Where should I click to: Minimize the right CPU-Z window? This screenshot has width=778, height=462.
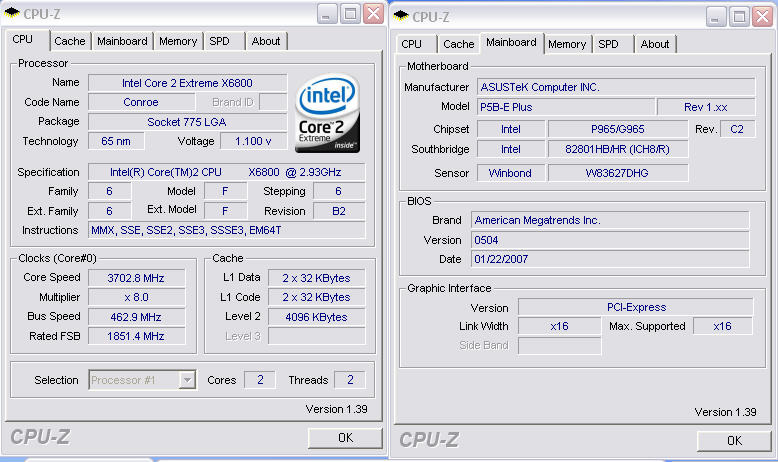716,17
